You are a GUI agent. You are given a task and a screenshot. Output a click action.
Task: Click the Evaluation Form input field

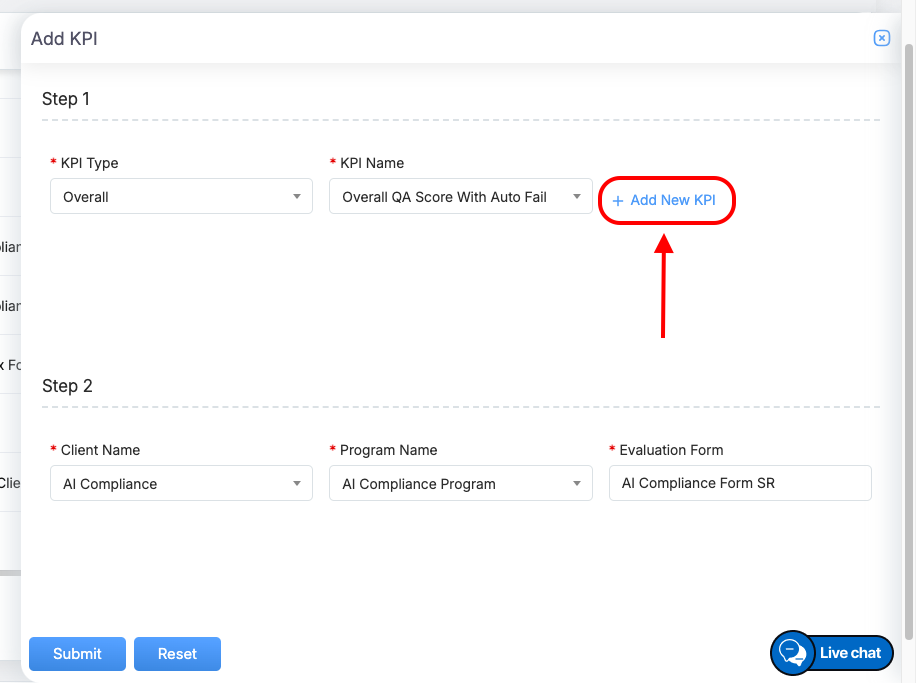[x=739, y=483]
